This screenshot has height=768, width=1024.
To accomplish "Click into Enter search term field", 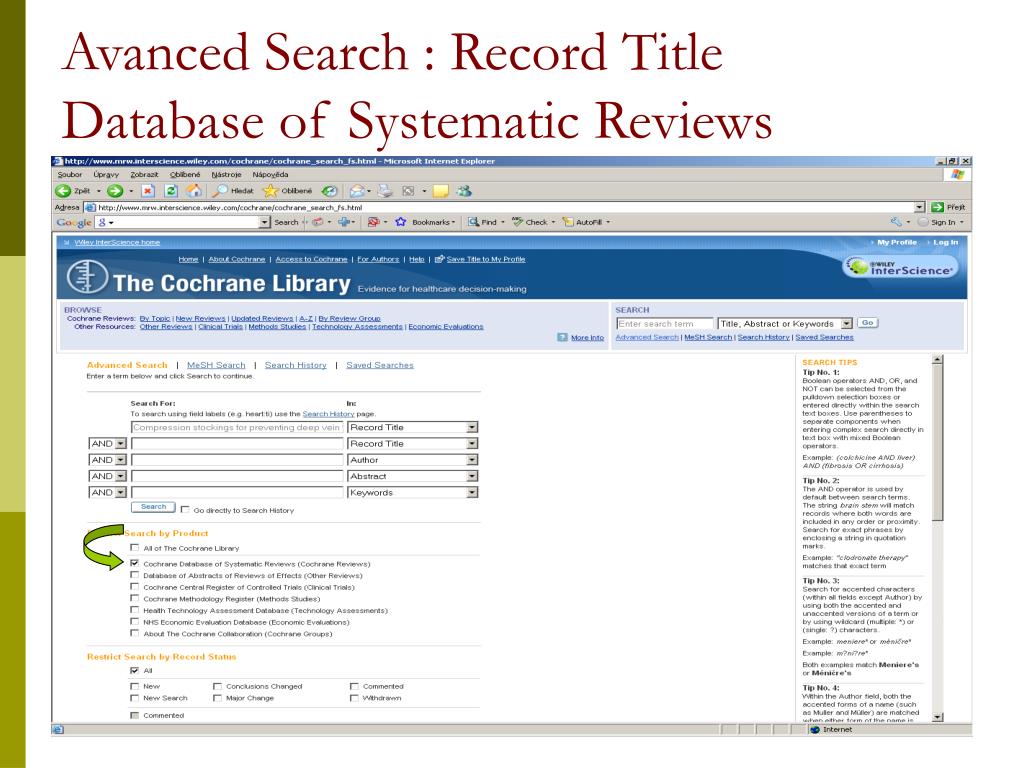I will coord(665,323).
